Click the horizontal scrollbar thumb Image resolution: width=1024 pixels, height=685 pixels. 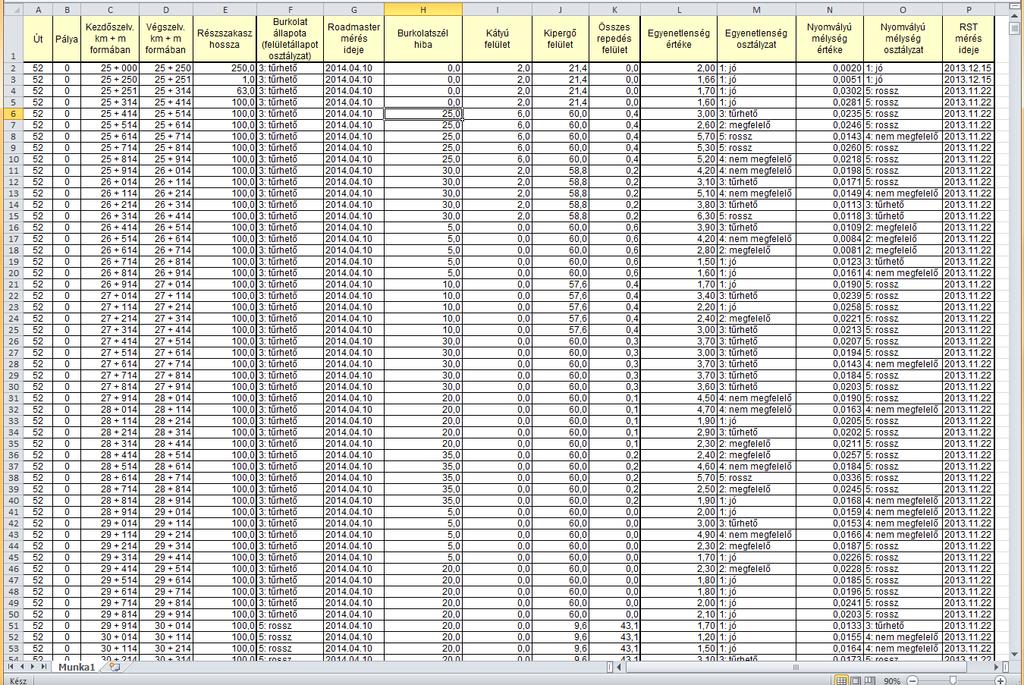point(795,667)
